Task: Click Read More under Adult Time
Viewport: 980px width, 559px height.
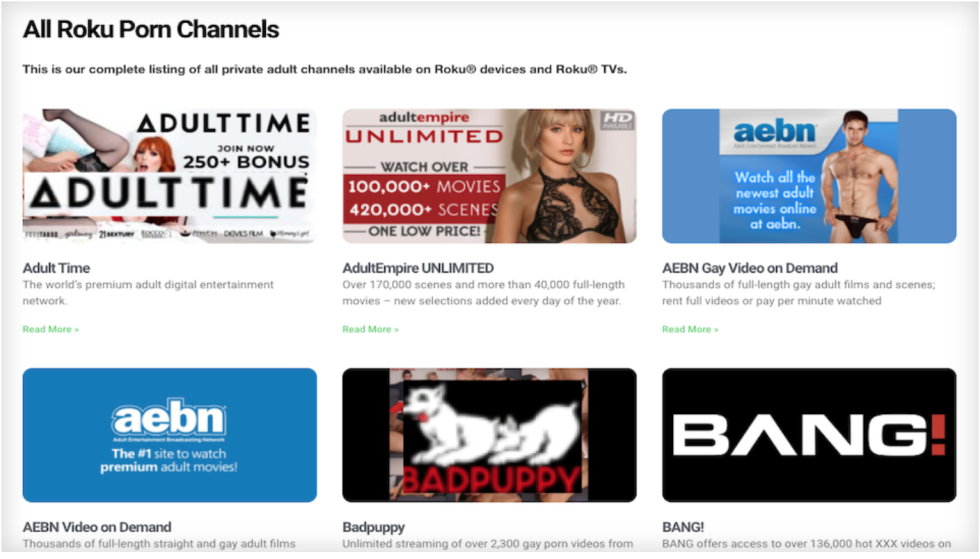Action: coord(50,329)
